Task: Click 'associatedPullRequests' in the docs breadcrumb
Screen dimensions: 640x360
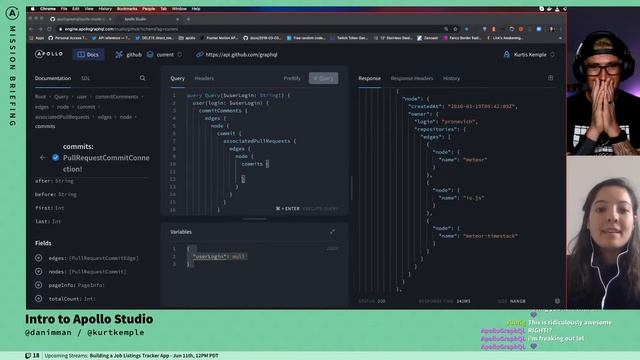Action: (62, 117)
